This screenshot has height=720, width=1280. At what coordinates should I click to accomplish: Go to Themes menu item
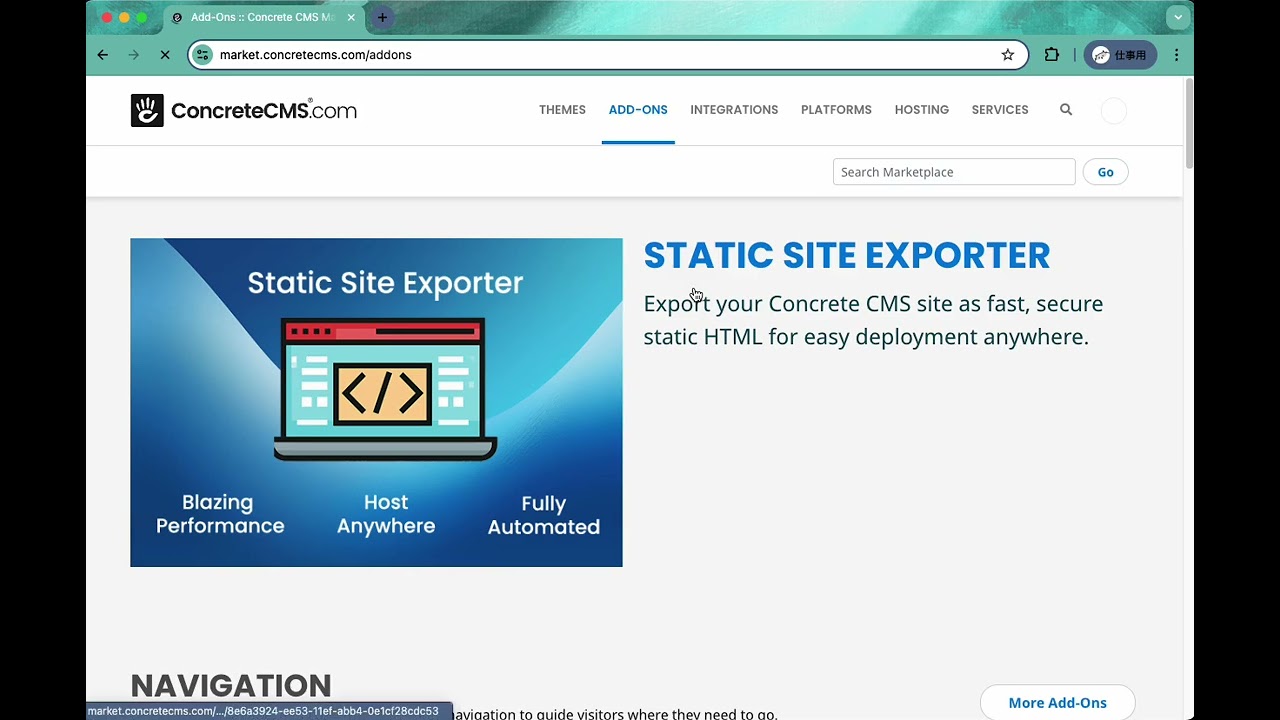tap(562, 110)
